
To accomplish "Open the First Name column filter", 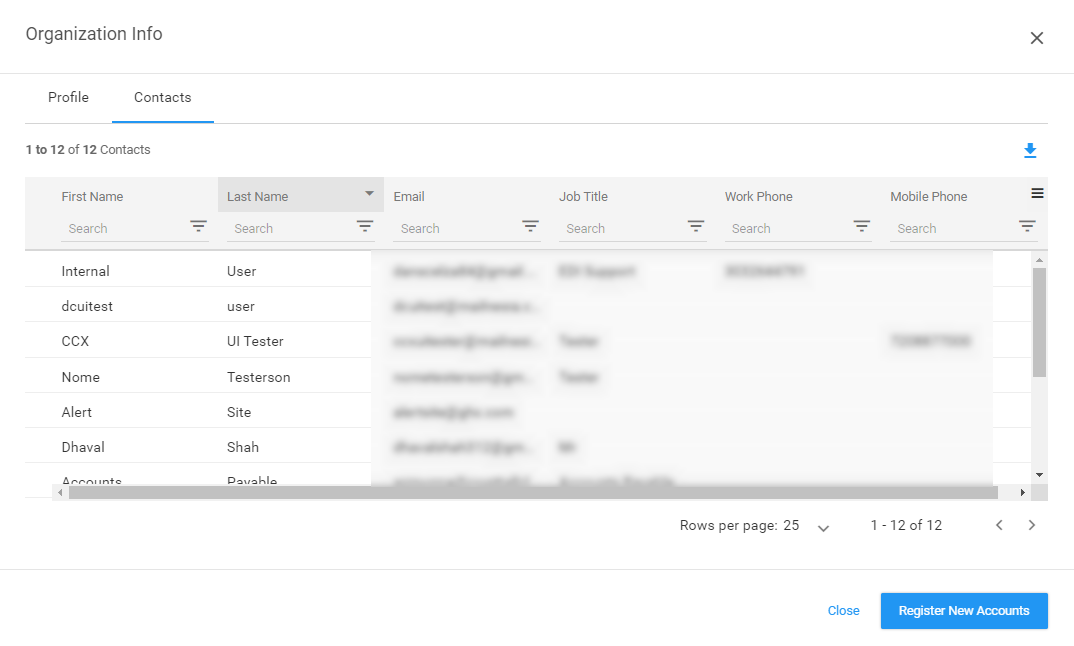I will click(198, 227).
